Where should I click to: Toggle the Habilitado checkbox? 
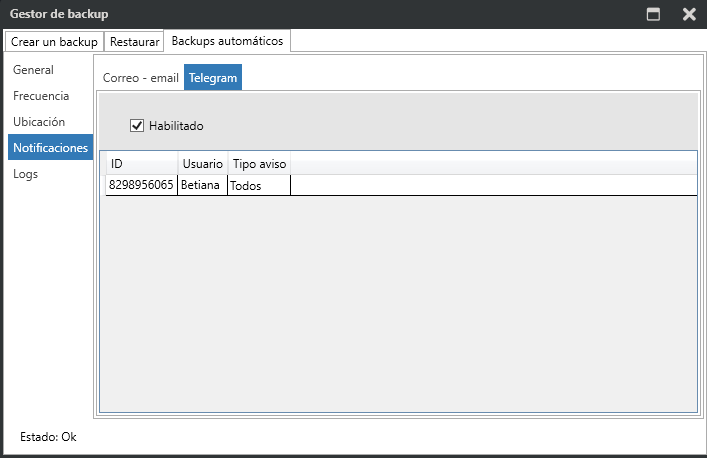click(x=138, y=126)
